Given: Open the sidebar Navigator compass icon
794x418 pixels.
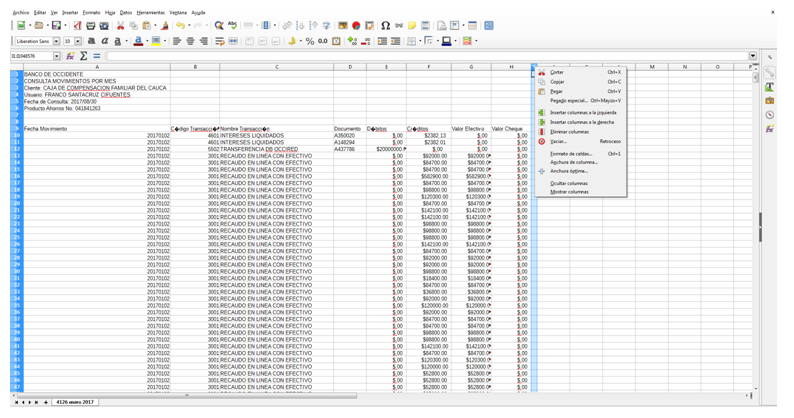Looking at the screenshot, I should [x=769, y=115].
